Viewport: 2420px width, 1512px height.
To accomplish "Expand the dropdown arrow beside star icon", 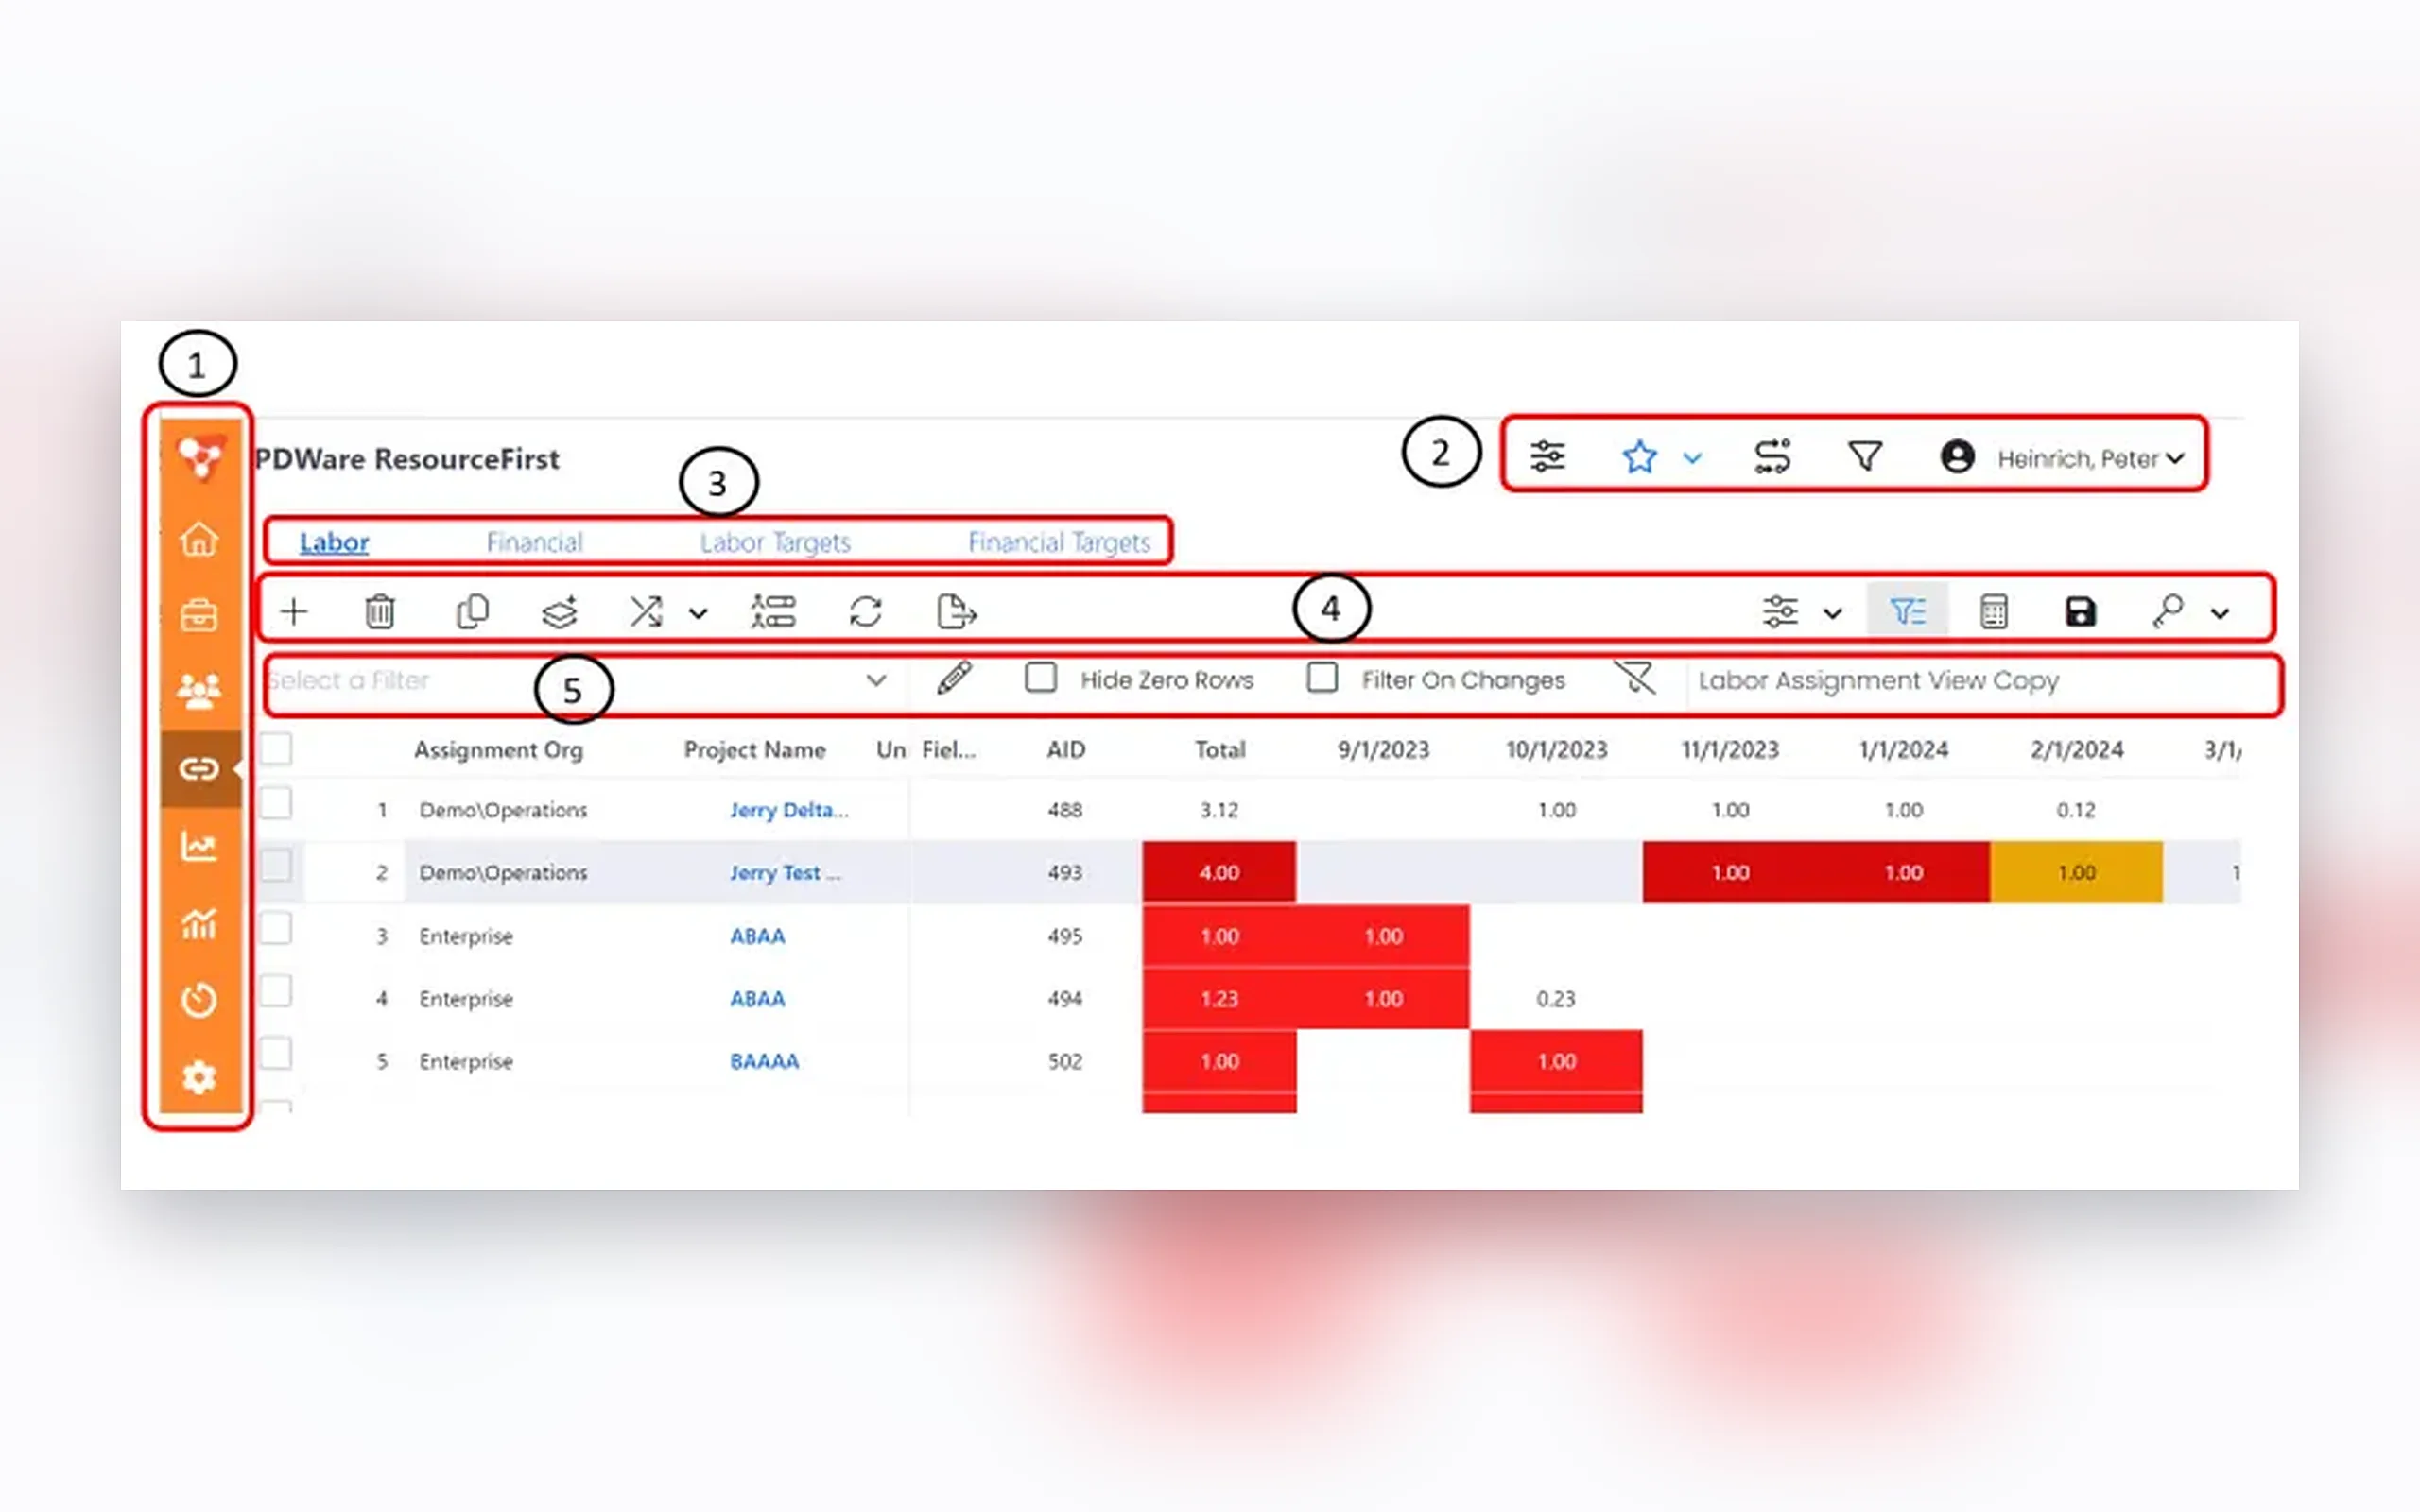I will [x=1692, y=459].
